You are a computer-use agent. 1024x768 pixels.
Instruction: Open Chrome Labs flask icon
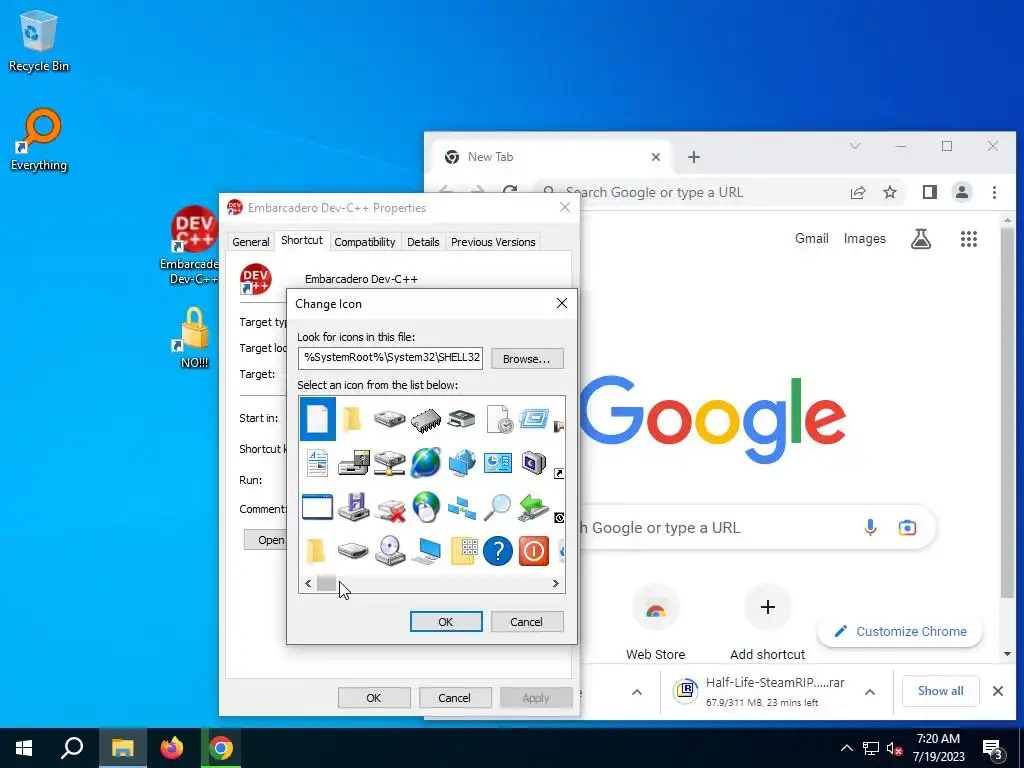[x=921, y=239]
